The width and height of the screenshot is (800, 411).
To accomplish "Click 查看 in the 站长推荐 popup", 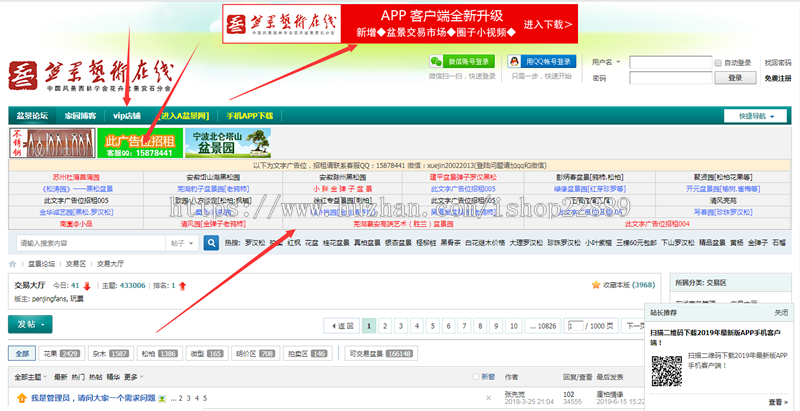I will (778, 402).
